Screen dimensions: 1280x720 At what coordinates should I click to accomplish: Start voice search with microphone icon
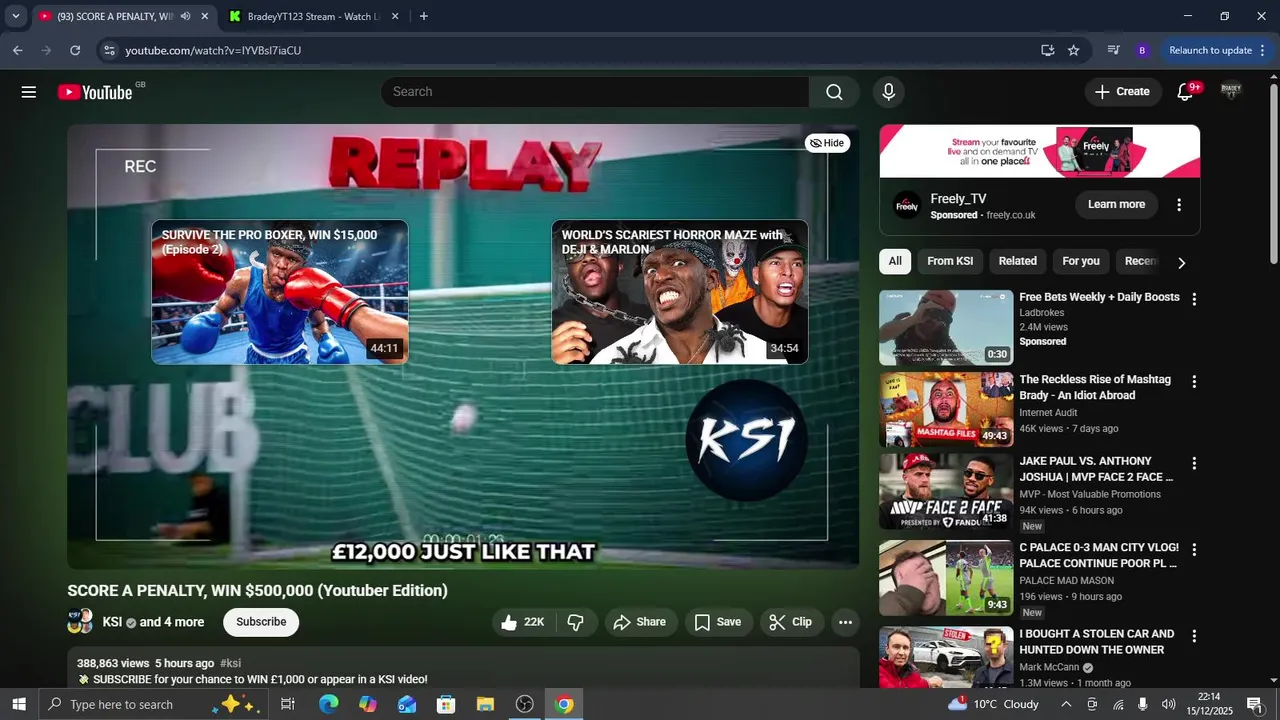click(x=888, y=92)
